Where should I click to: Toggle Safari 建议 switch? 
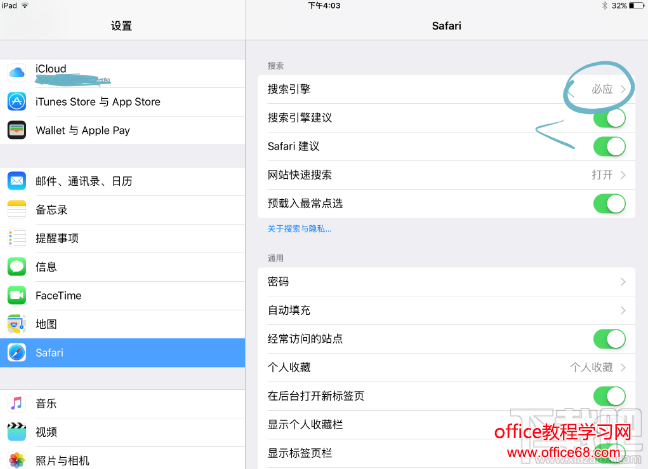[609, 147]
